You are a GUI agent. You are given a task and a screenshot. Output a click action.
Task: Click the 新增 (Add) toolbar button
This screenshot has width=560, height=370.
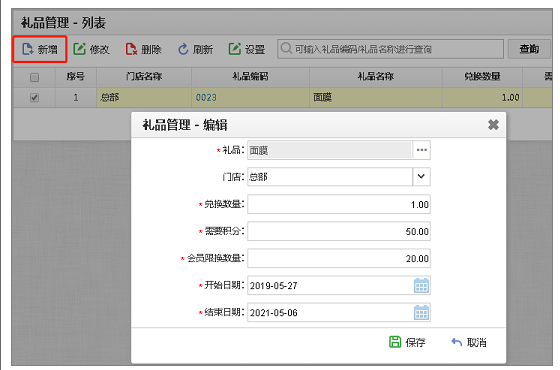coord(40,49)
